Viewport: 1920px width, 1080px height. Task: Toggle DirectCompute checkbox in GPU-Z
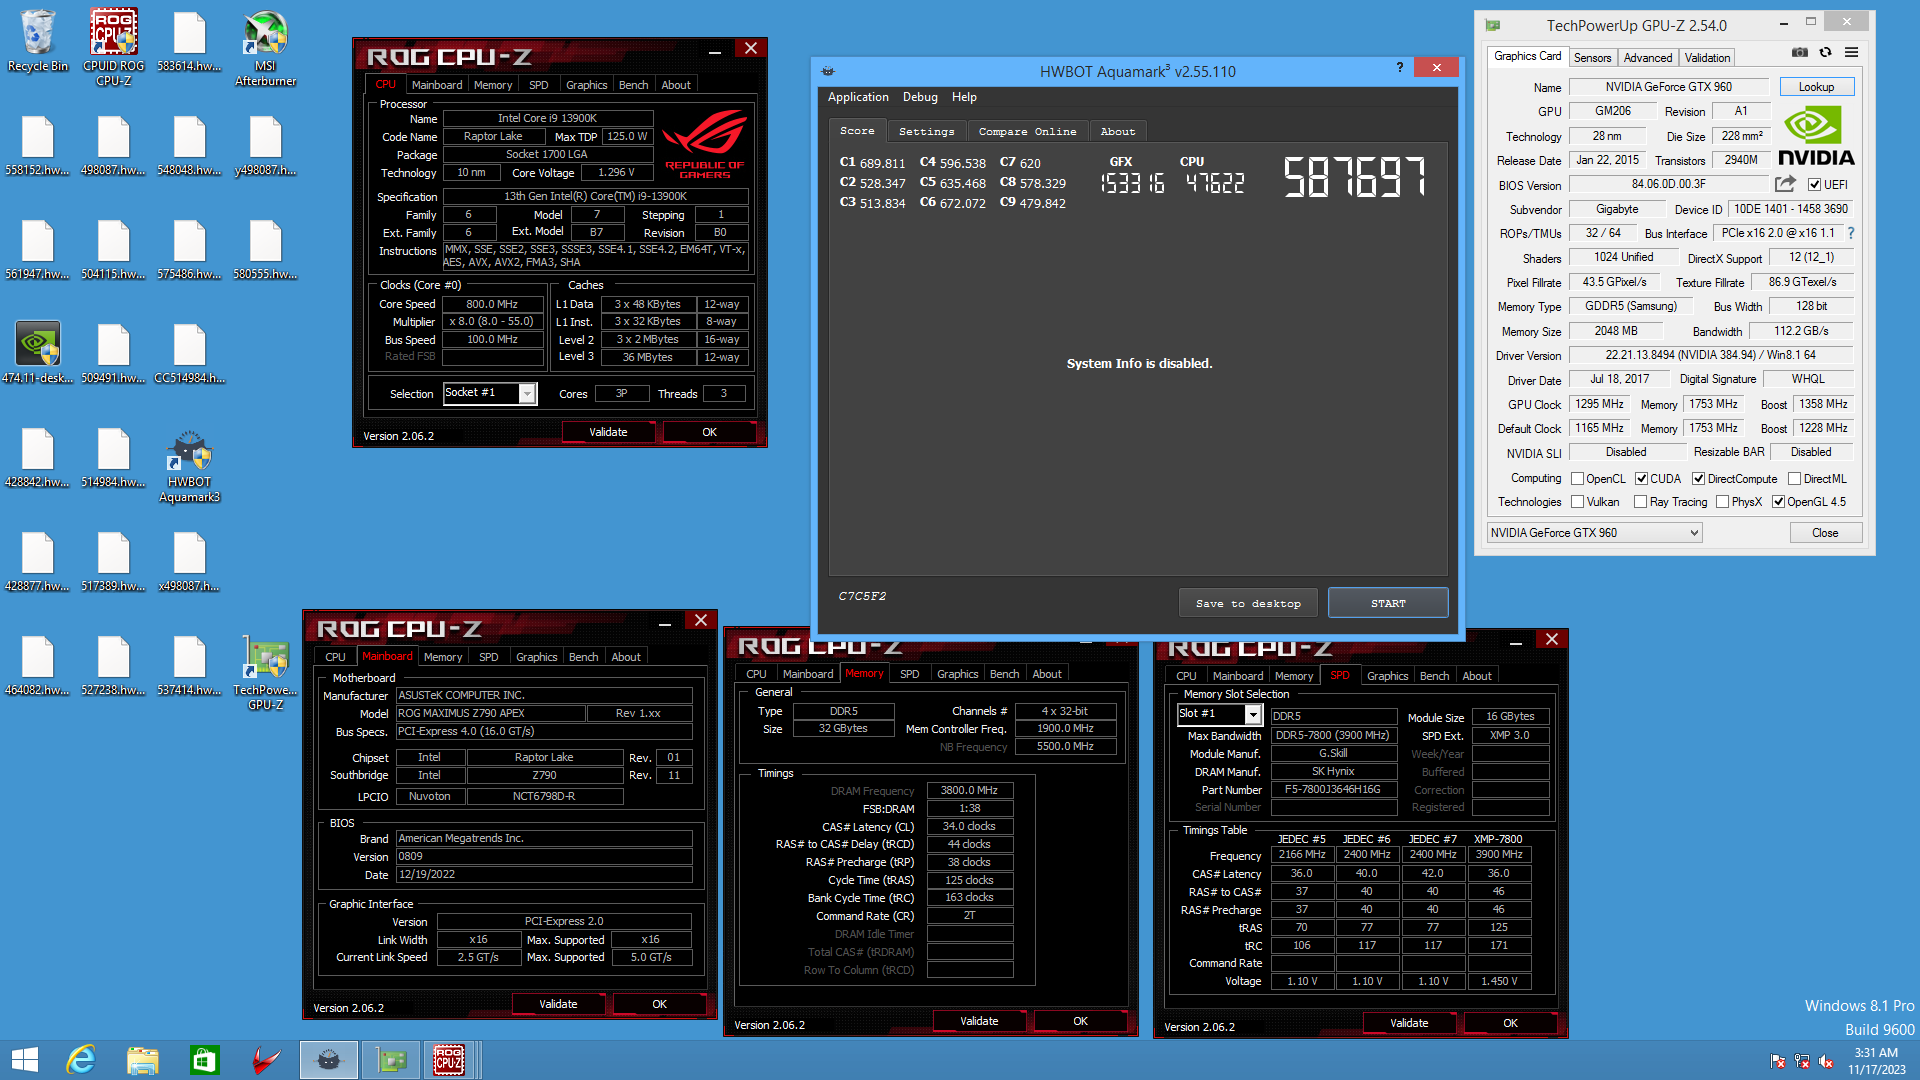(1698, 479)
